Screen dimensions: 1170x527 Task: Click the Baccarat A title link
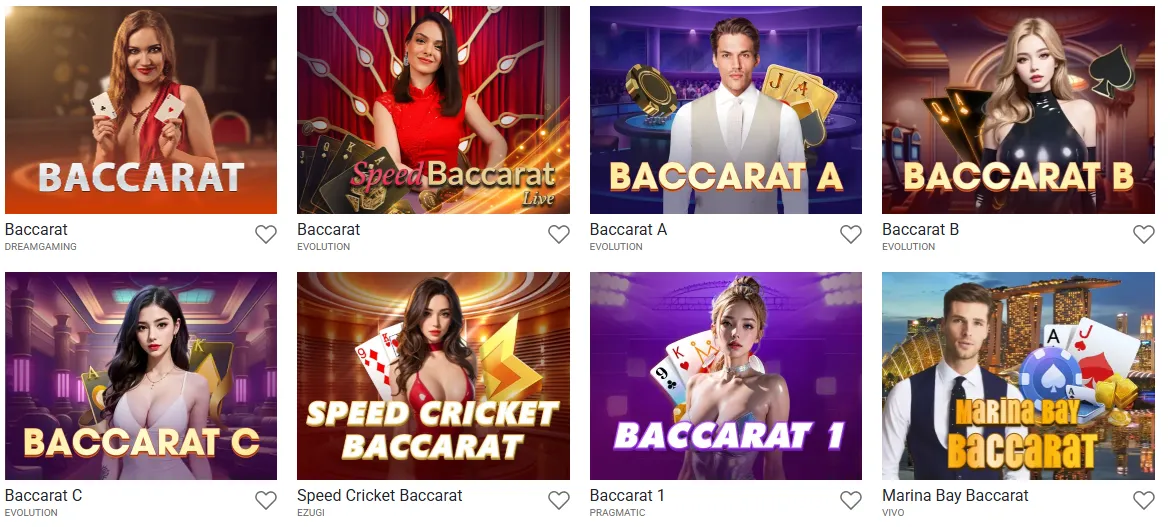click(x=628, y=230)
